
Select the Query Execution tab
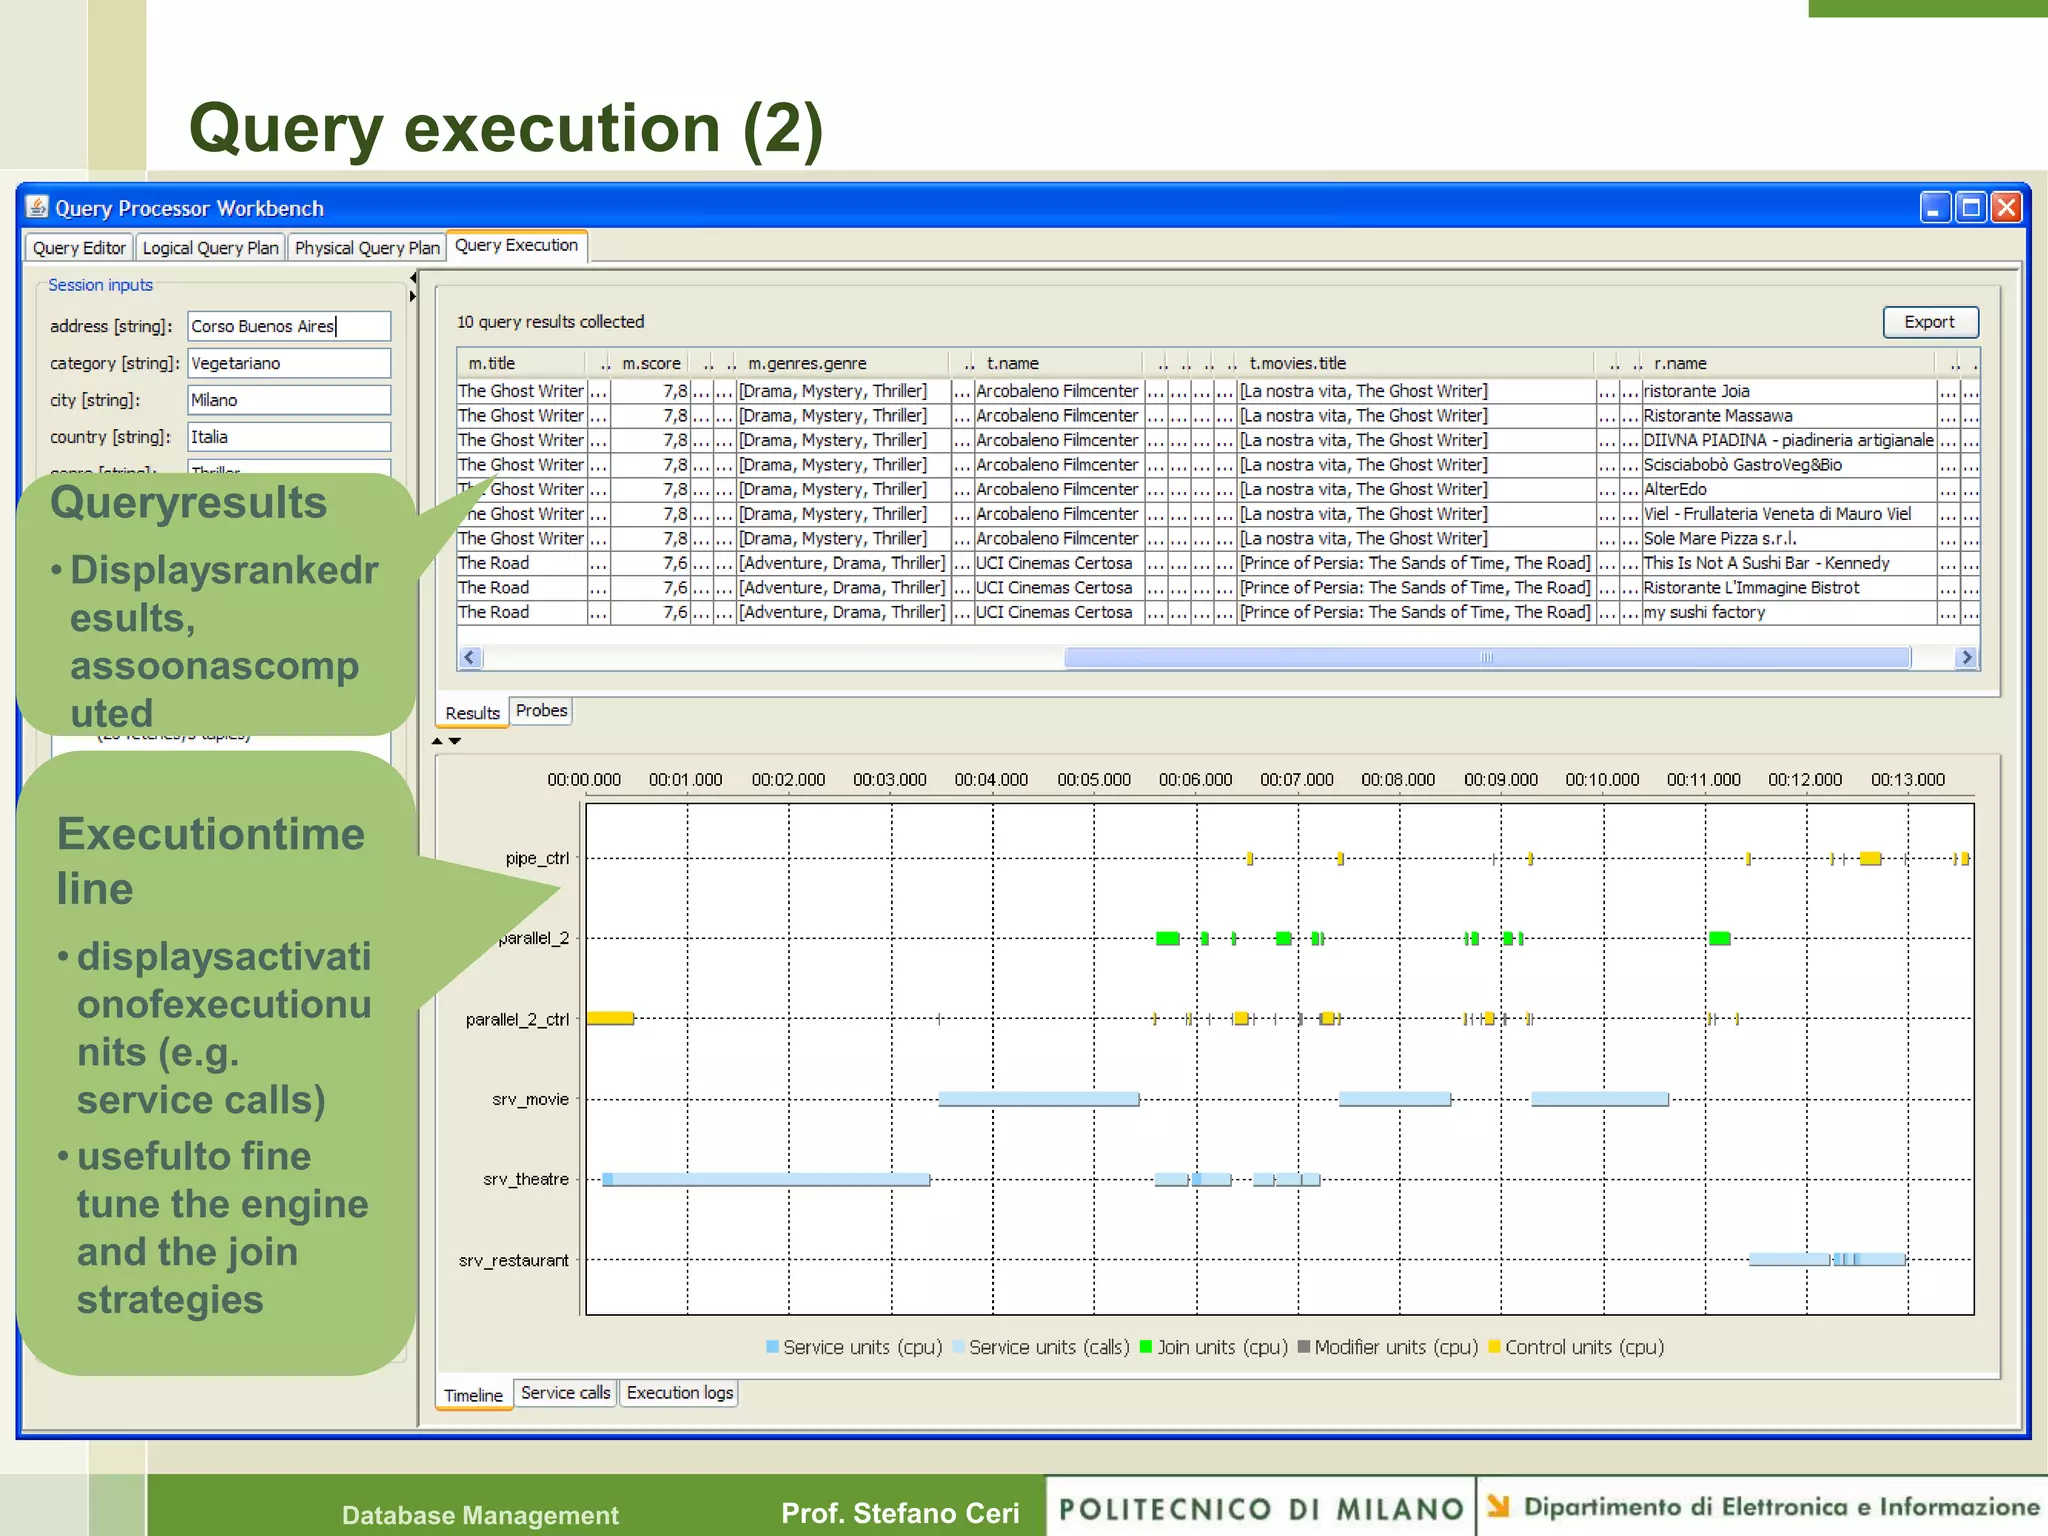517,245
